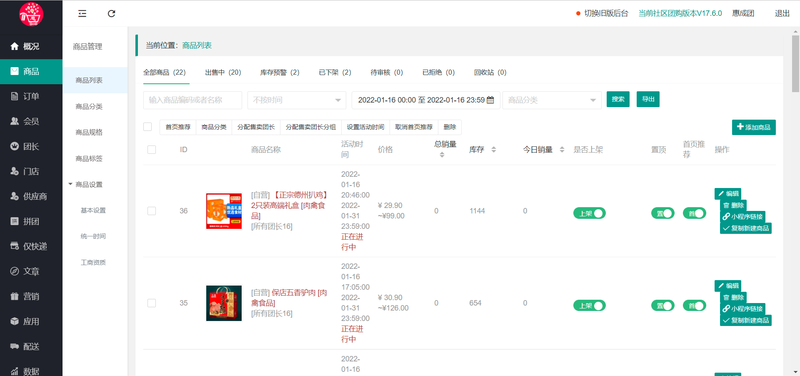Get 小程序链接 for product 35
The width and height of the screenshot is (800, 376).
[x=742, y=309]
